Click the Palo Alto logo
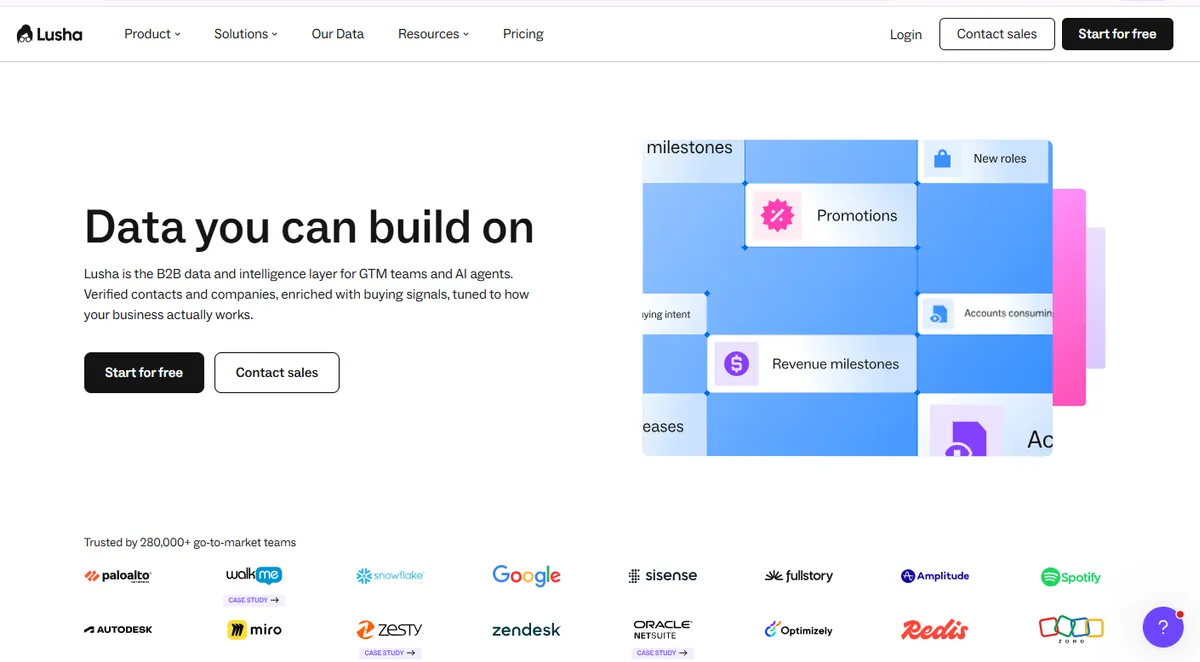 (x=118, y=576)
